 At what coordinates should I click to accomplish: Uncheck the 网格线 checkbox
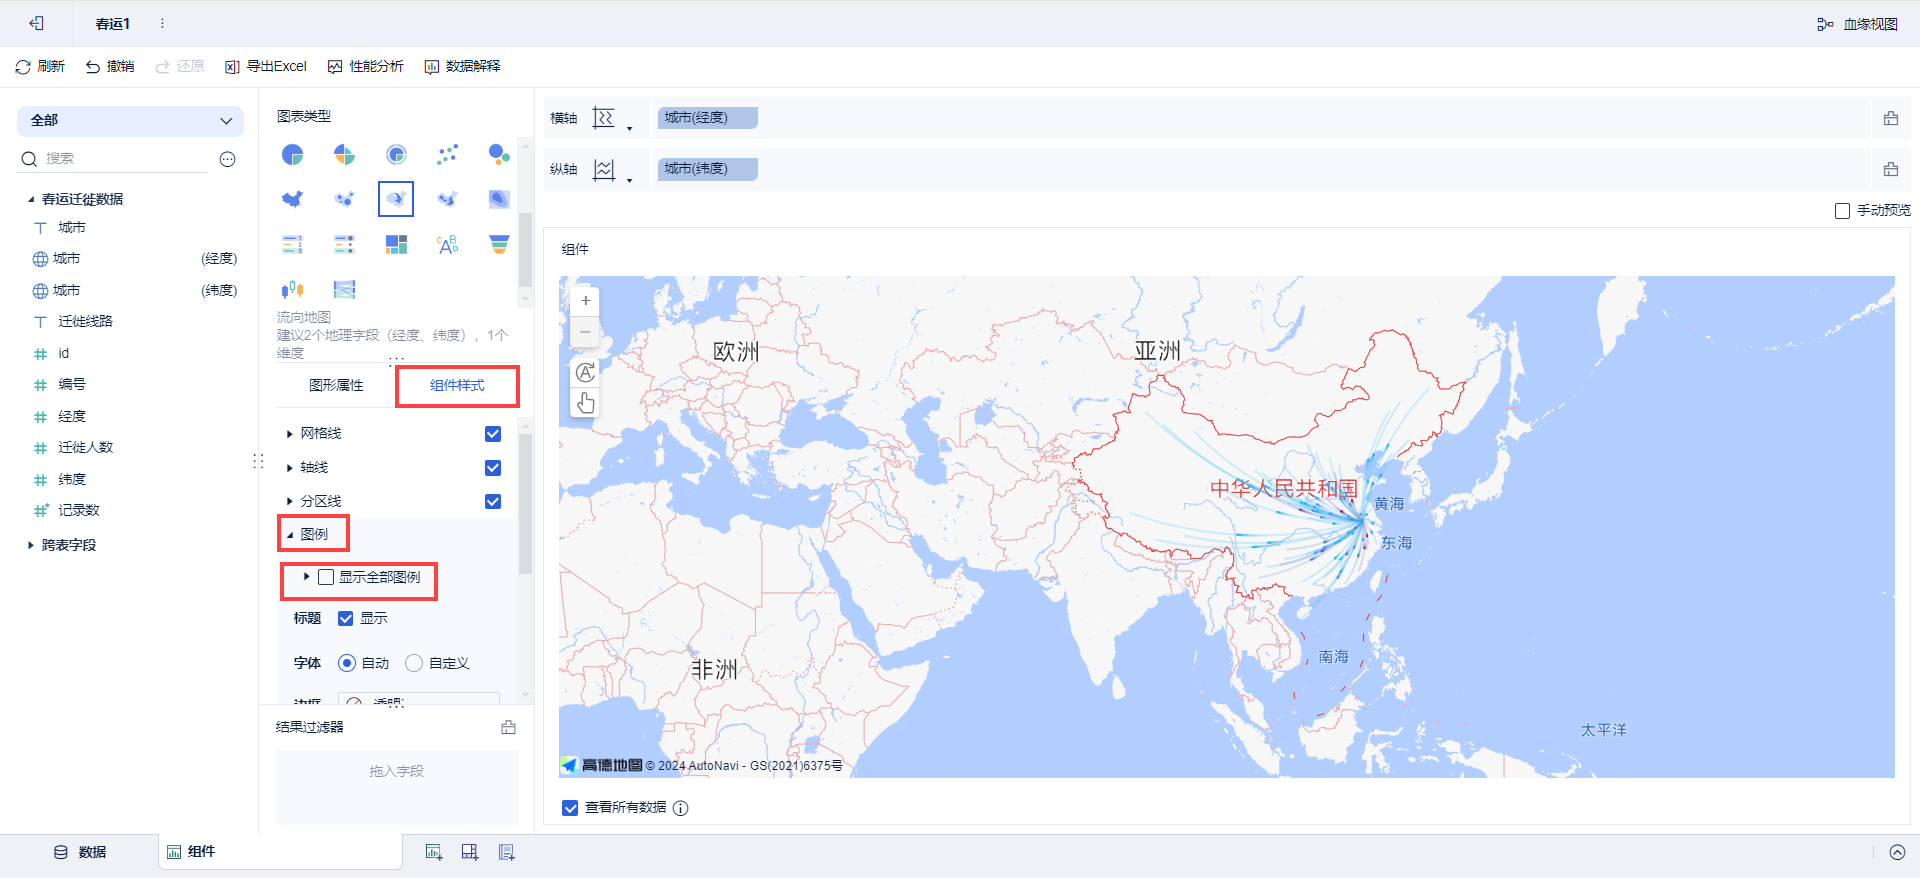[x=493, y=434]
